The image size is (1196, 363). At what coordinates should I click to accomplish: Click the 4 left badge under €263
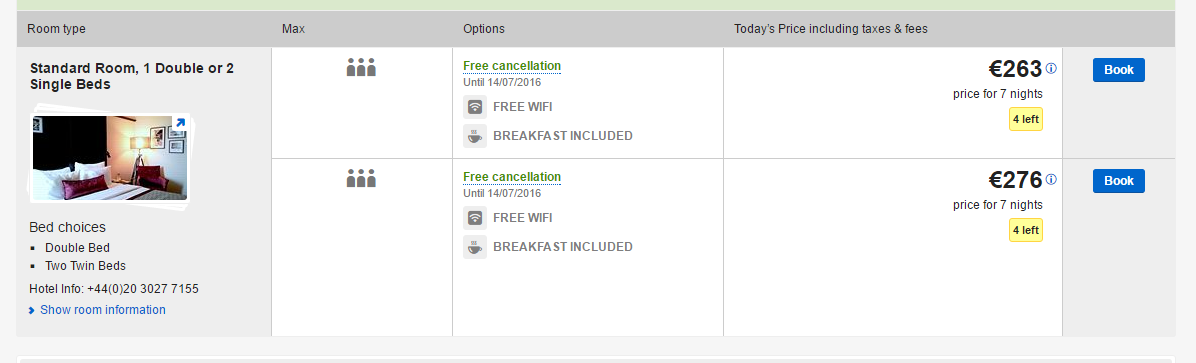(x=1025, y=119)
